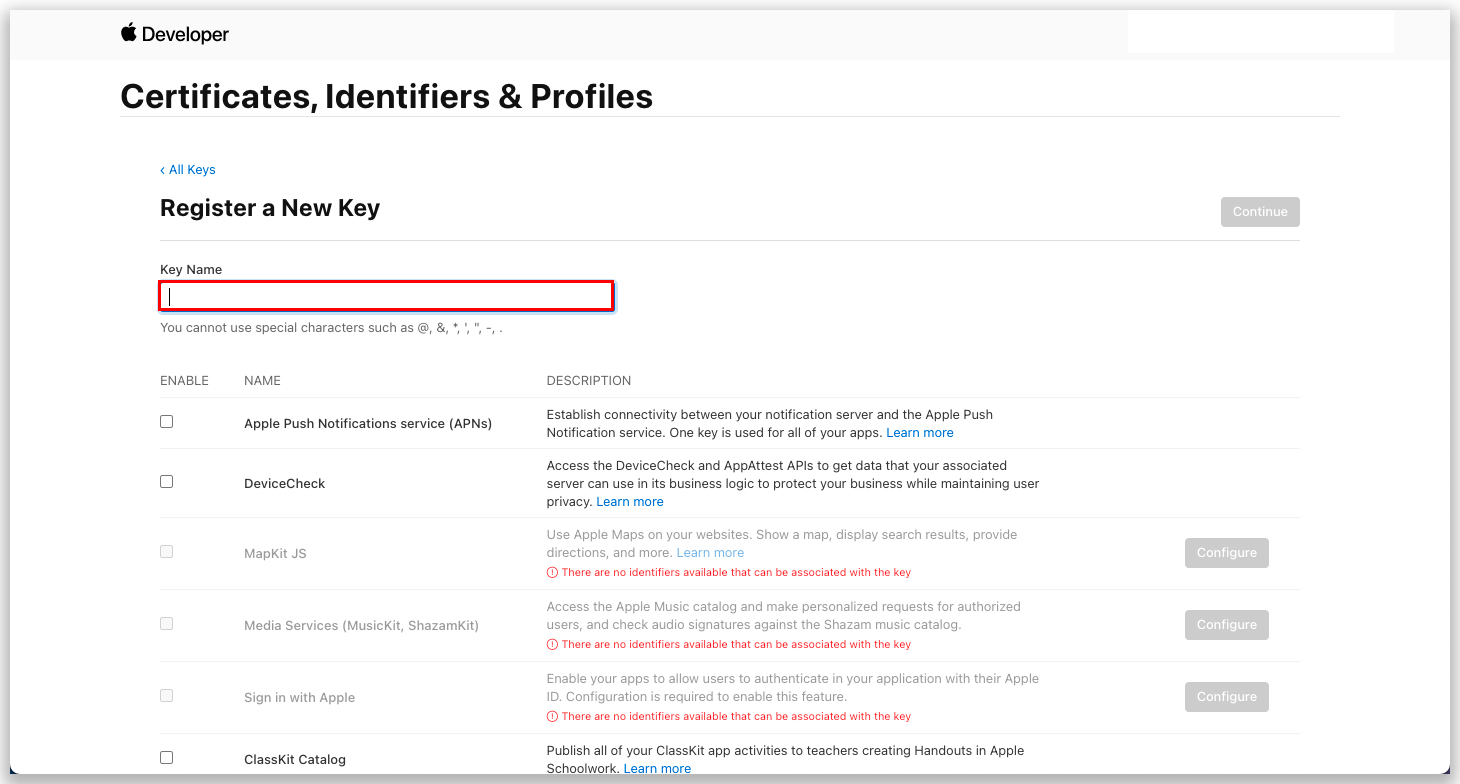Configure Sign in with Apple key
This screenshot has height=784, width=1460.
tap(1227, 697)
